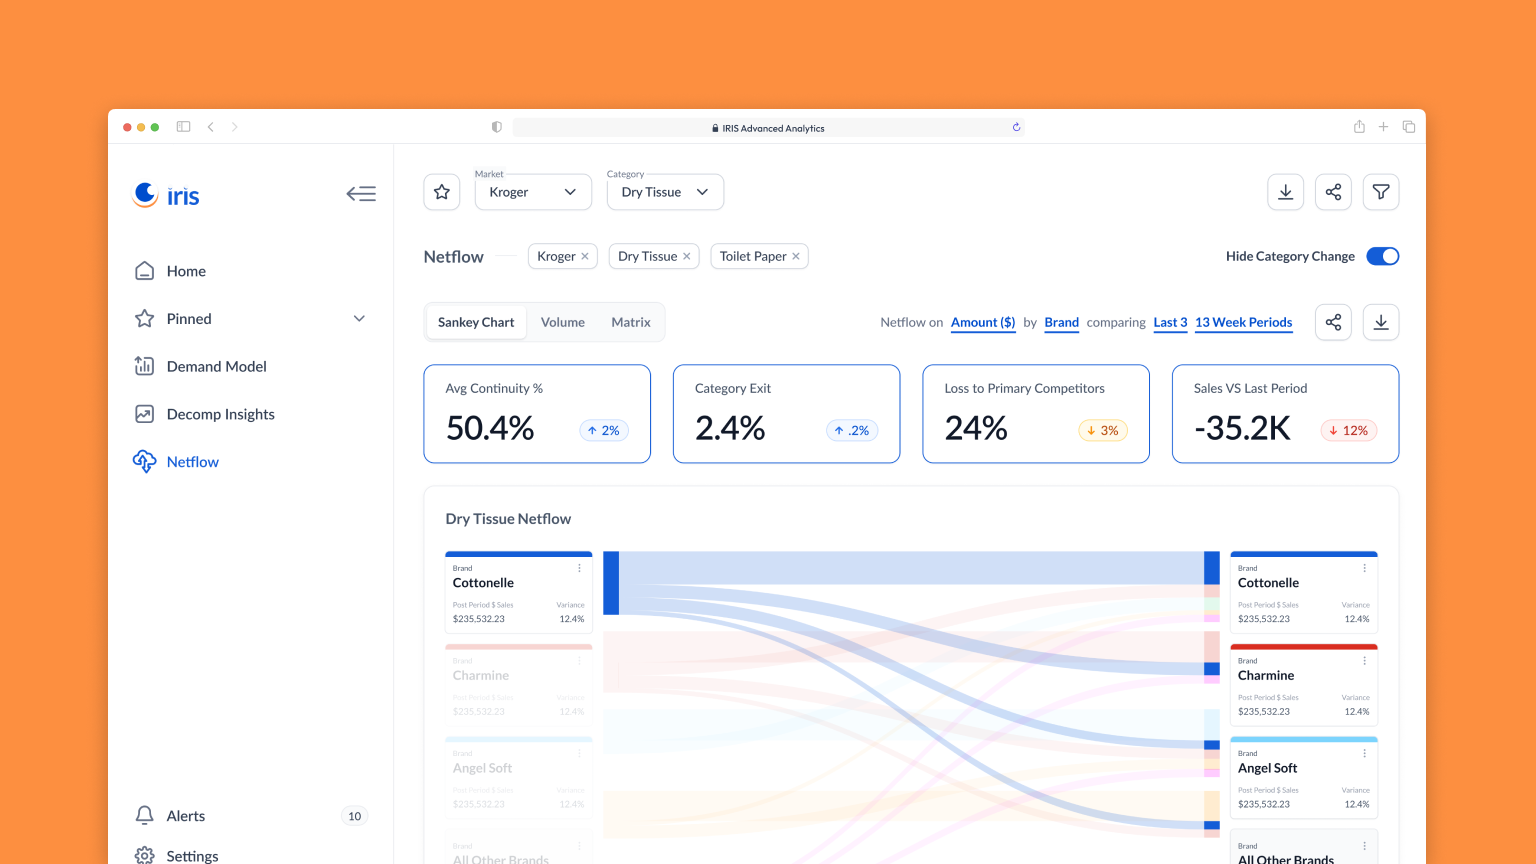Click the 13 Week Periods link

(x=1243, y=322)
